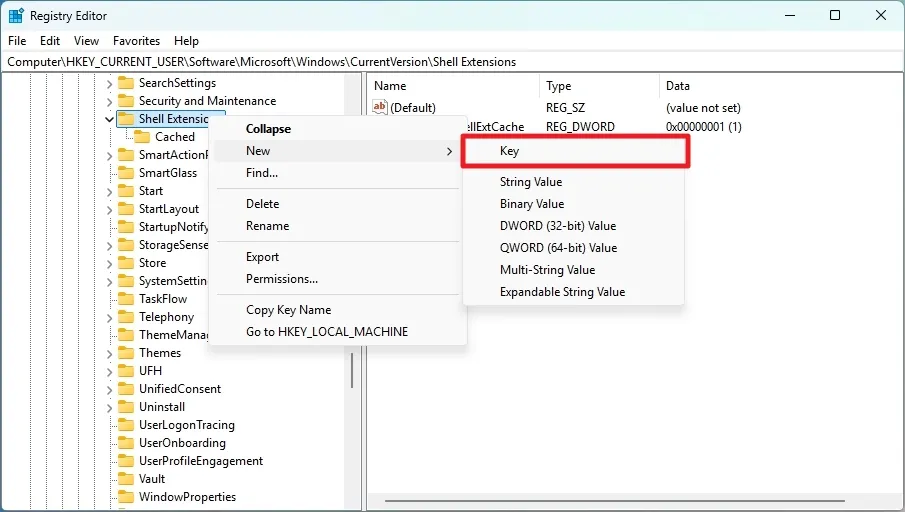This screenshot has height=512, width=905.
Task: Expand the Security and Maintenance key
Action: pos(109,102)
